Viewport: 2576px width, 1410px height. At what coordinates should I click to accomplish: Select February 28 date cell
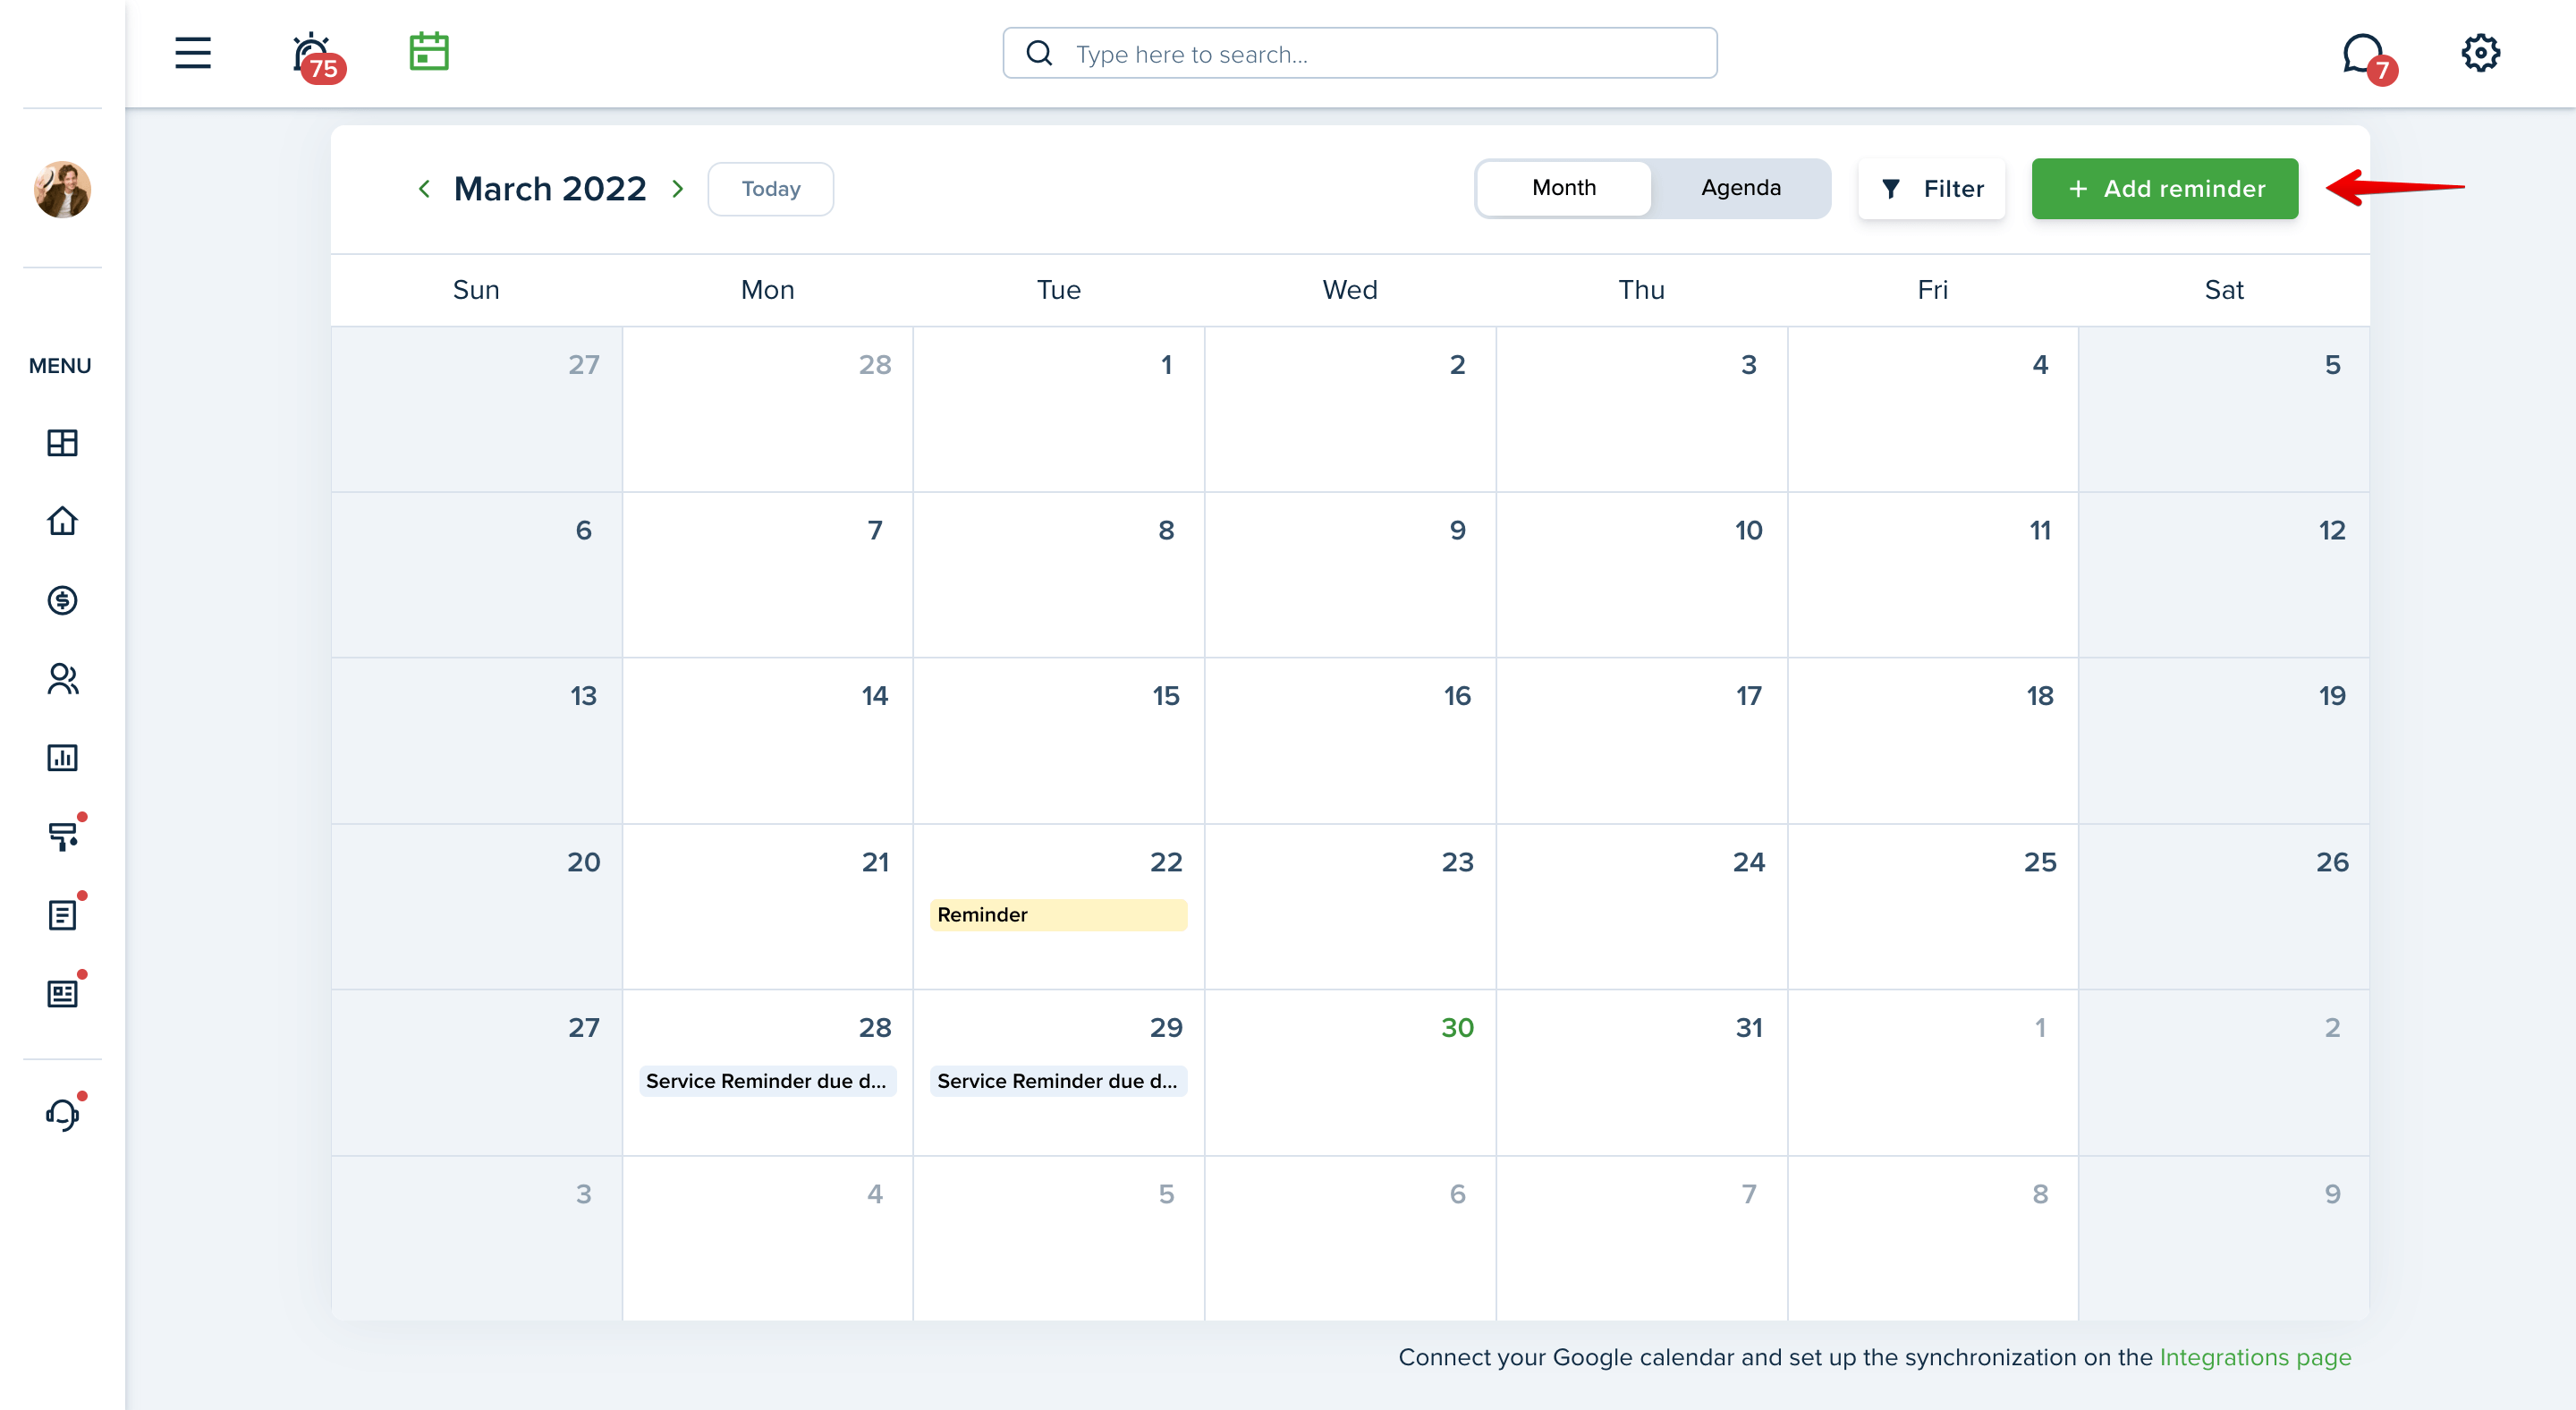768,409
